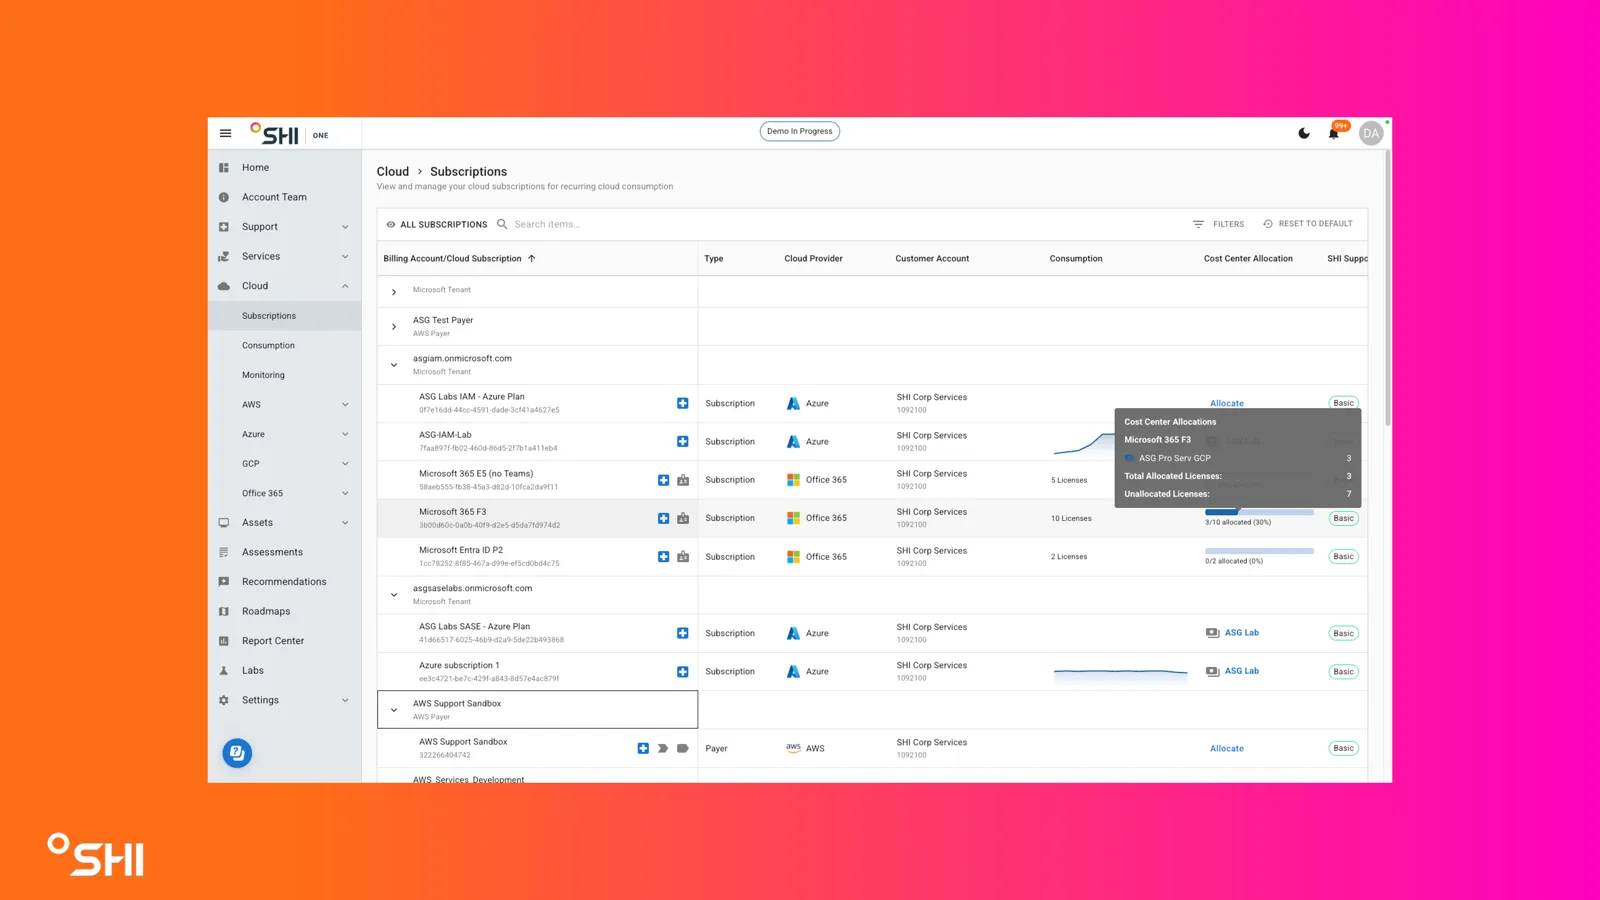Open the help chat bubble icon

click(237, 753)
